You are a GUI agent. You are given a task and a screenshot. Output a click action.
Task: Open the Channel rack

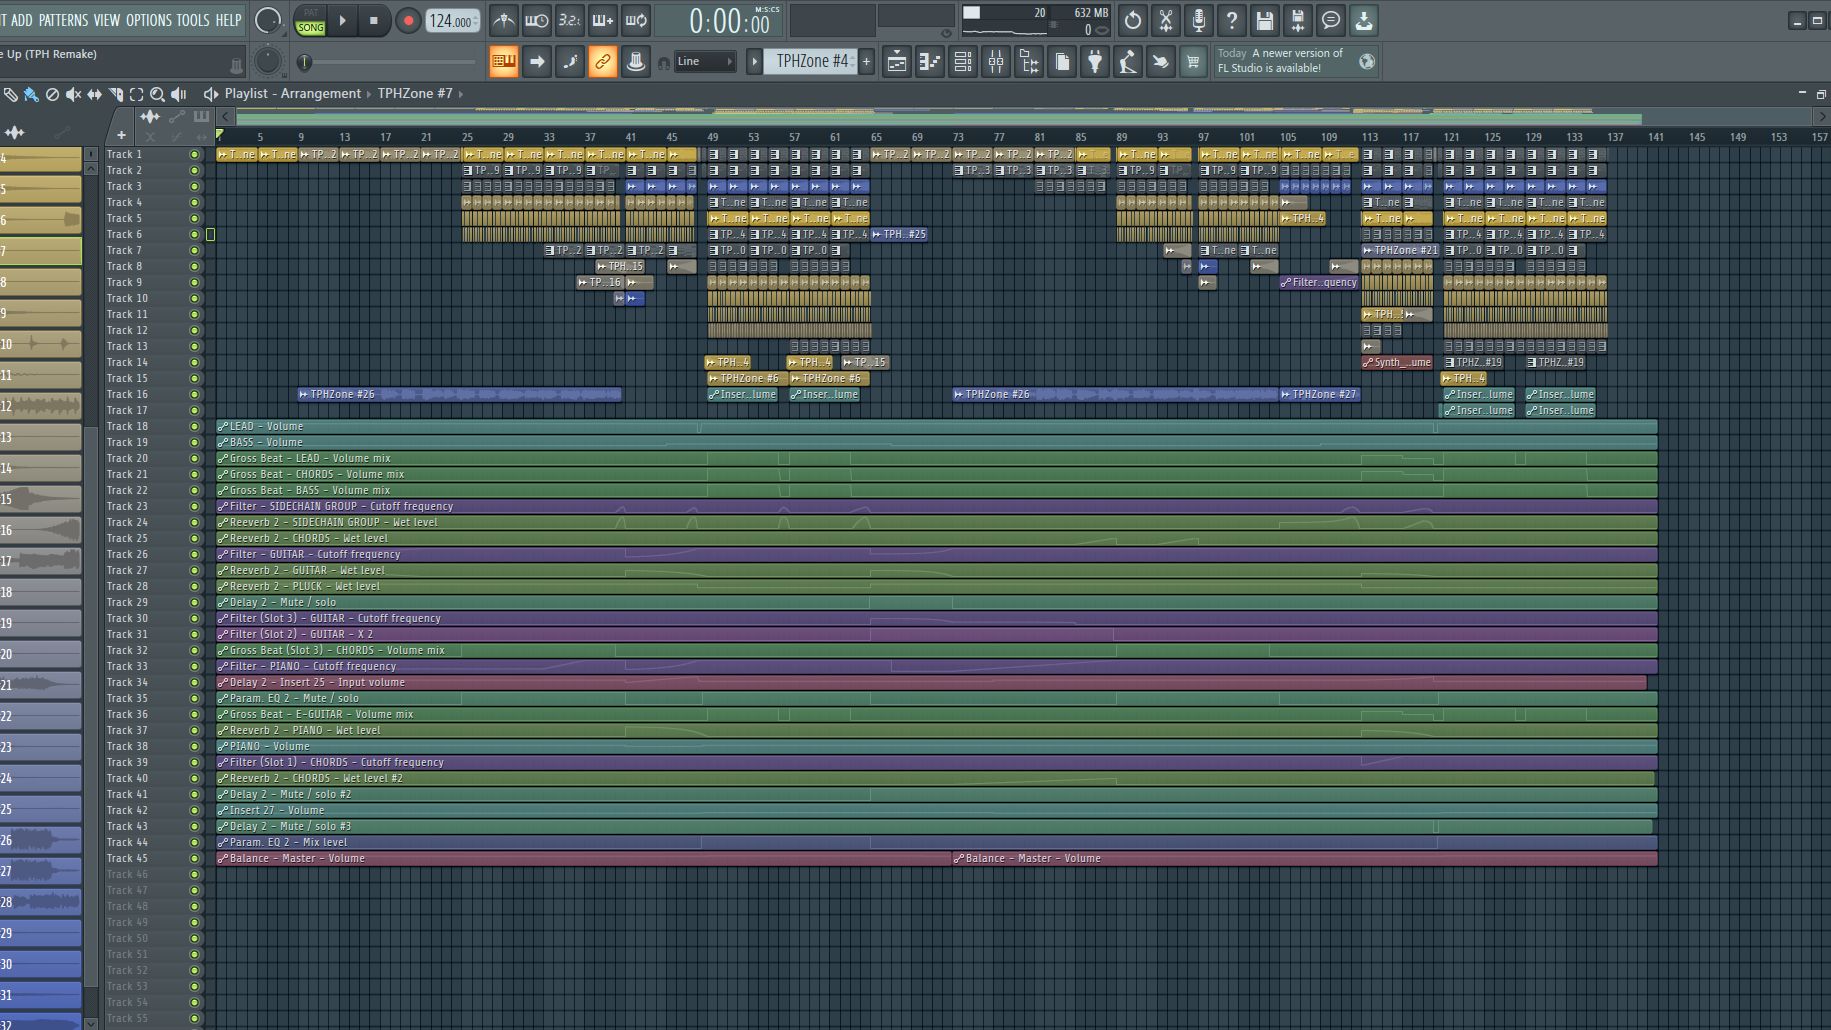(963, 62)
